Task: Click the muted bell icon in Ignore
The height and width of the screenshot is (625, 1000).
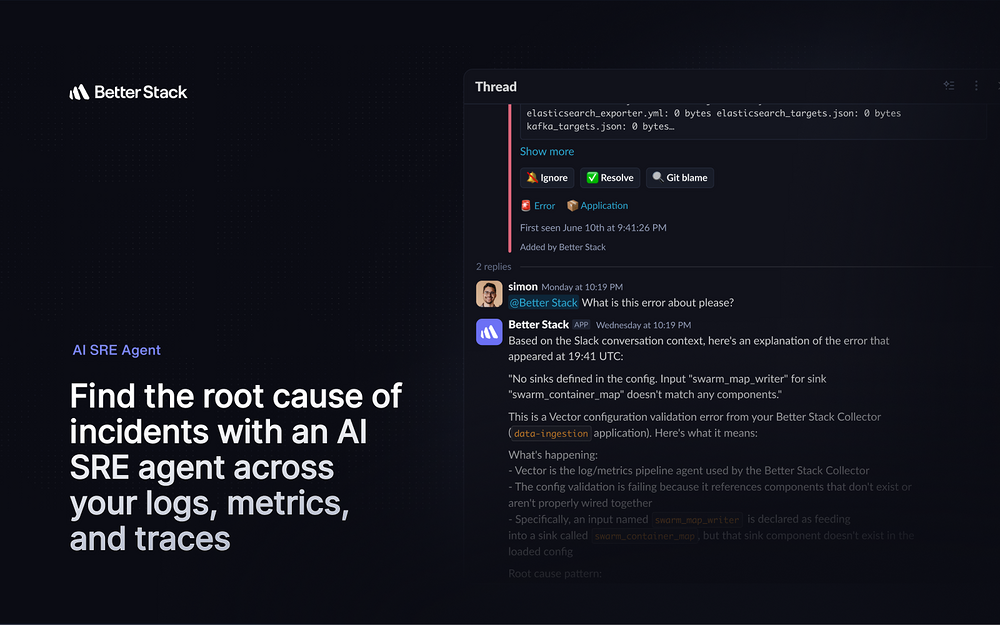Action: pyautogui.click(x=532, y=177)
